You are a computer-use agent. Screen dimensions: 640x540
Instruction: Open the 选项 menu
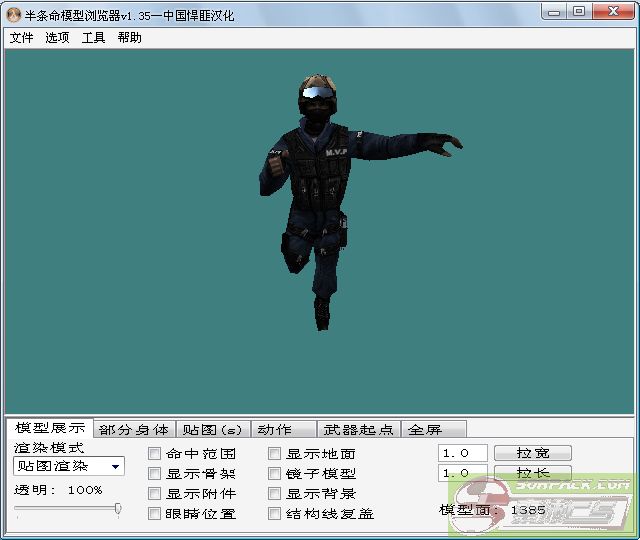57,38
